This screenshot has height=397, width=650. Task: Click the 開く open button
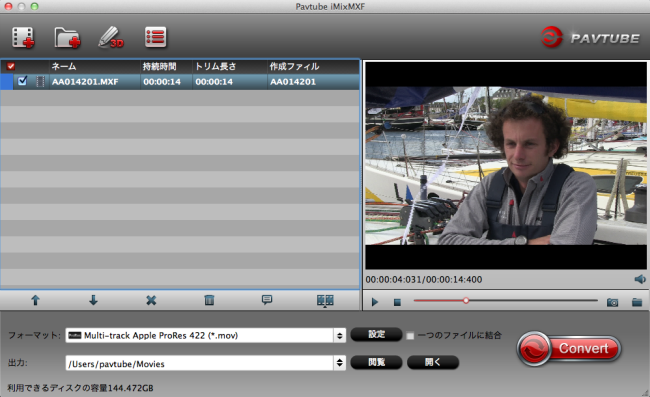433,362
